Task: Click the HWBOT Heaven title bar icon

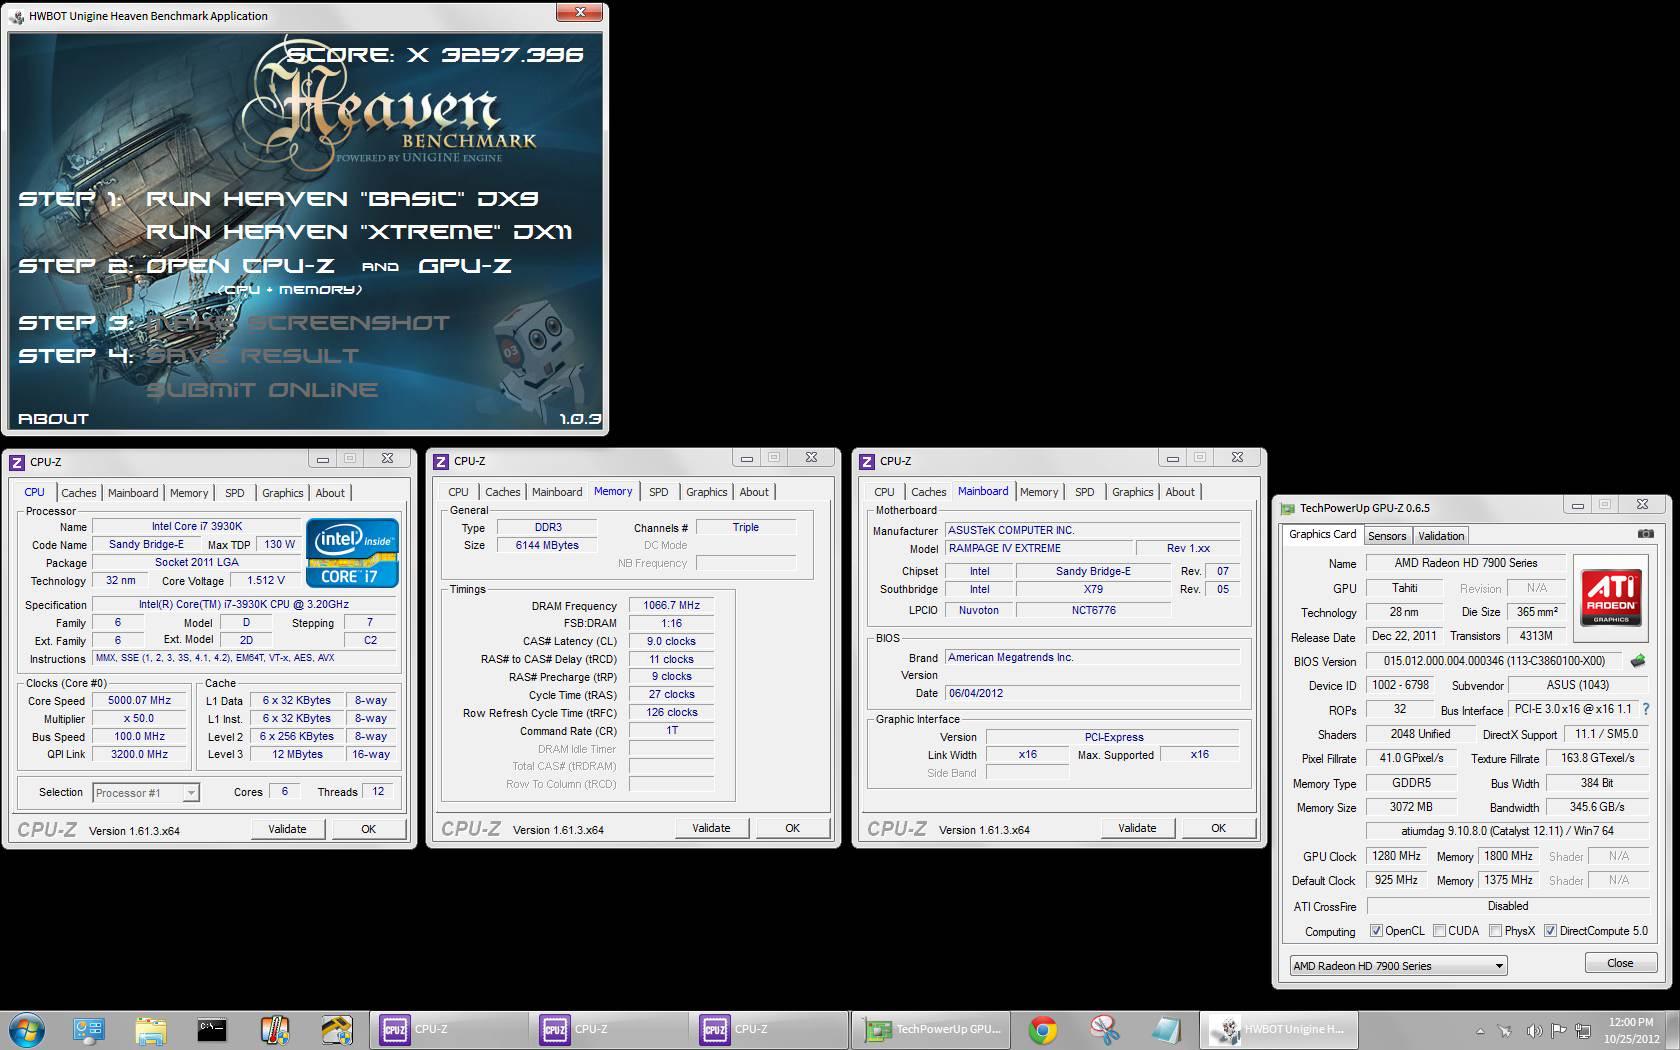Action: pyautogui.click(x=17, y=16)
